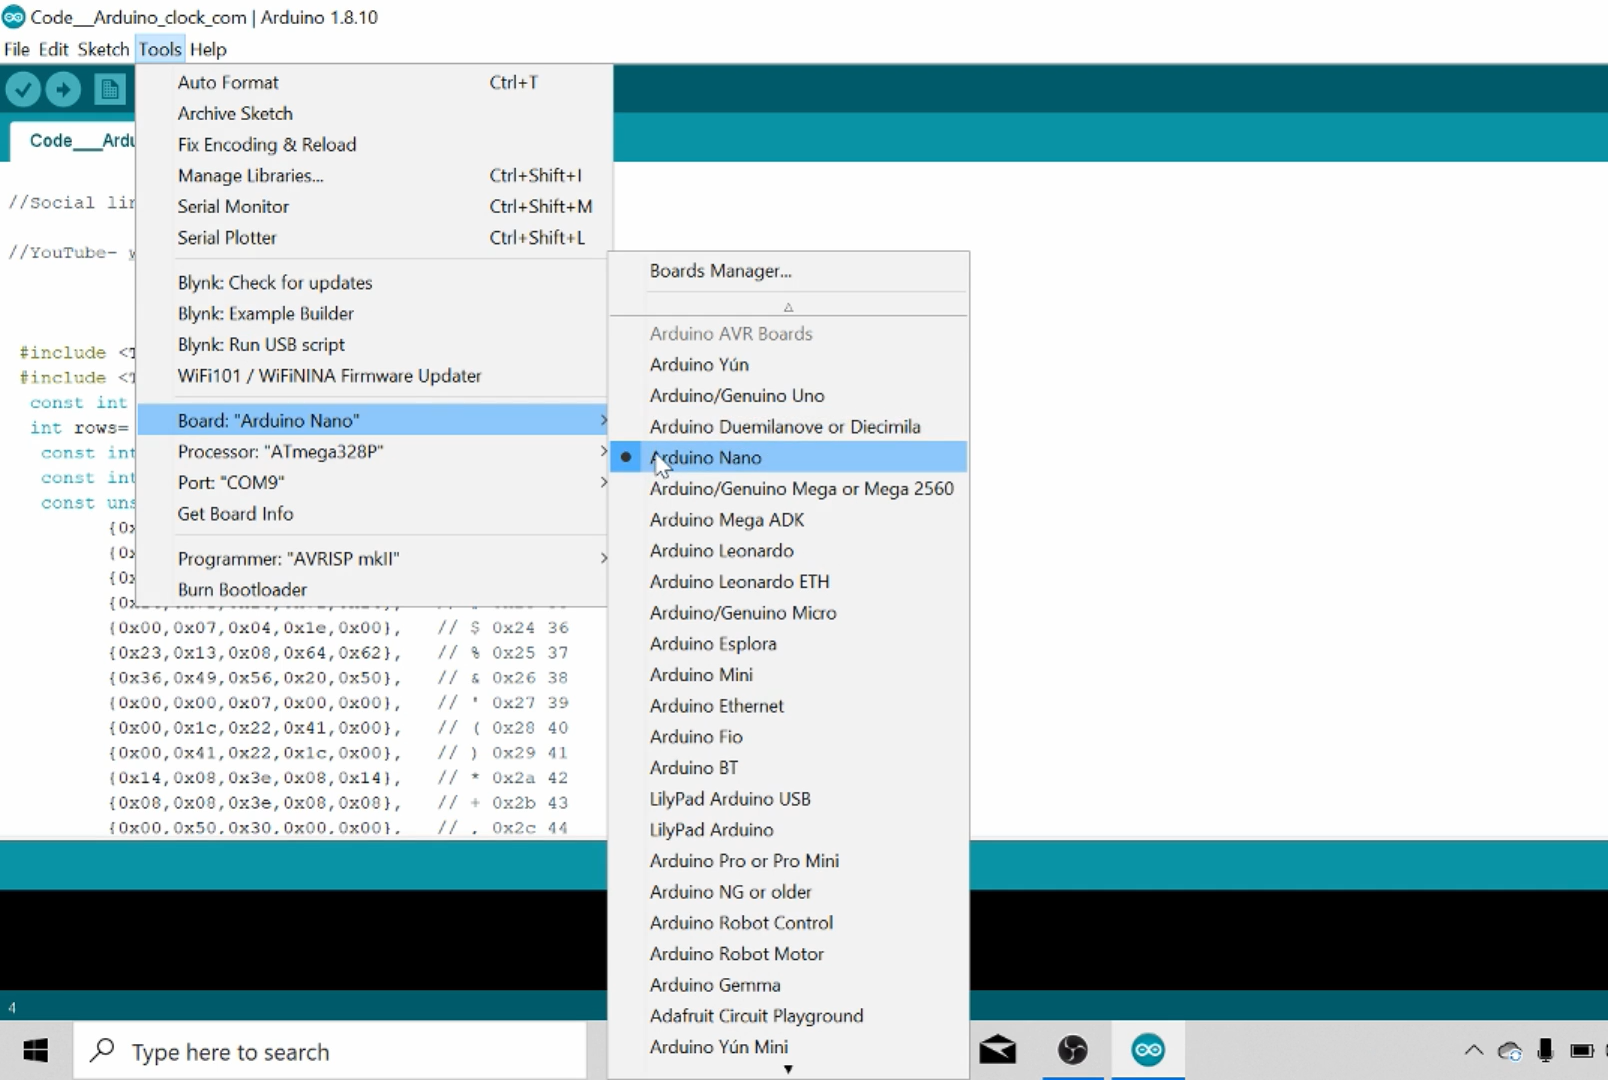Screen dimensions: 1608x1080
Task: Select the Arduino Nano radio button
Action: point(626,457)
